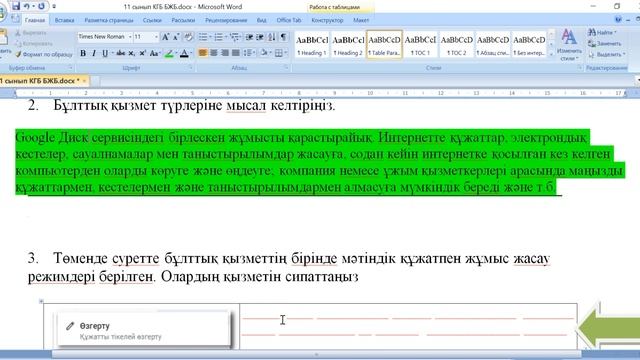Open the change case Aa dropdown
Image resolution: width=640 pixels, height=360 pixels.
click(155, 53)
